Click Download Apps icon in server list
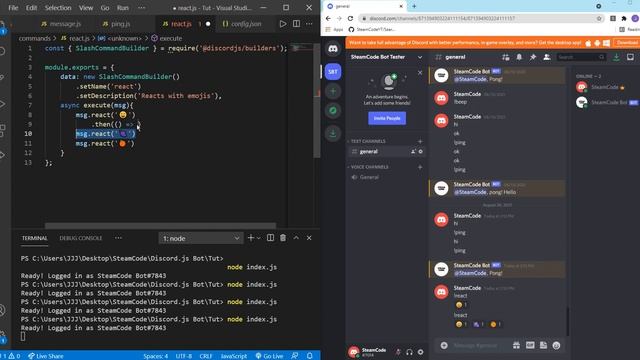Viewport: 640px width, 360px height. pos(333,133)
